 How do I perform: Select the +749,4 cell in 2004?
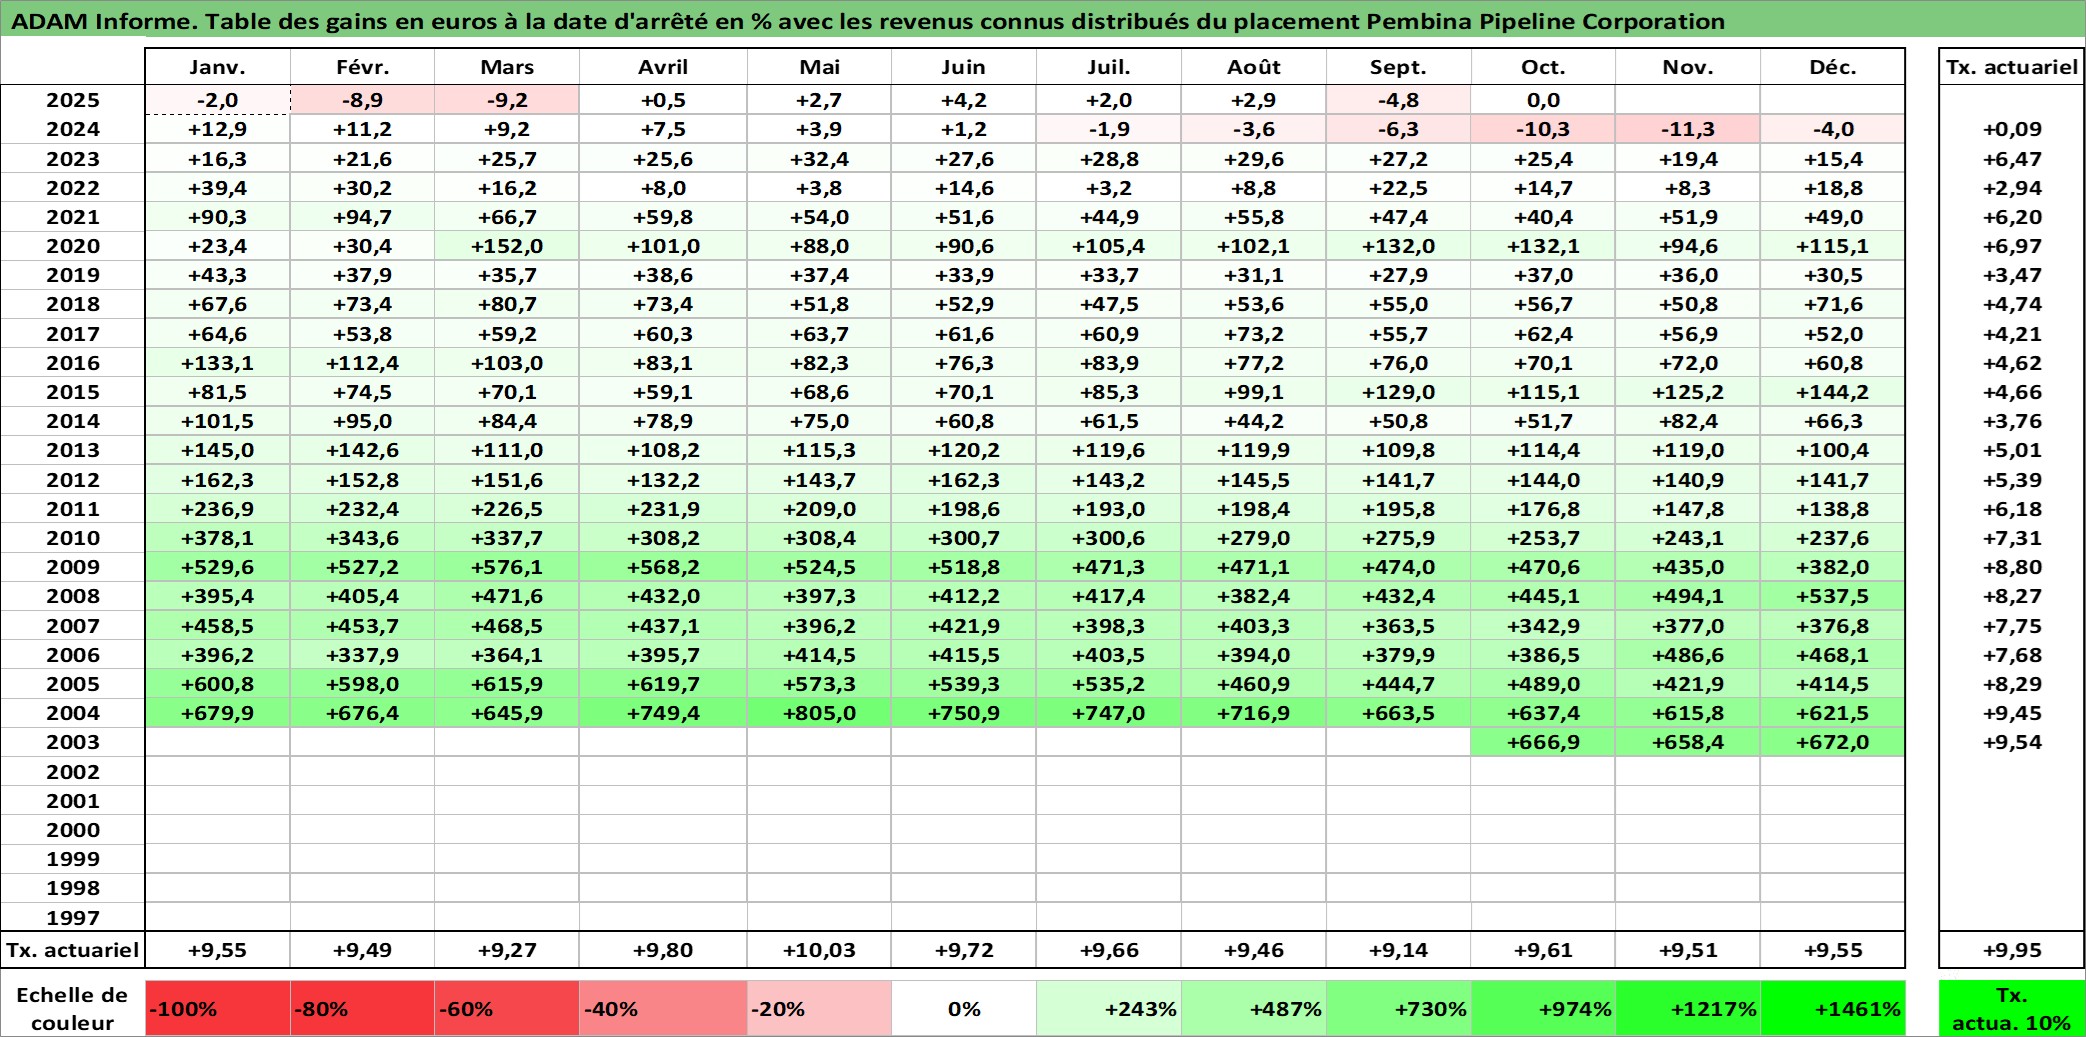tap(663, 713)
